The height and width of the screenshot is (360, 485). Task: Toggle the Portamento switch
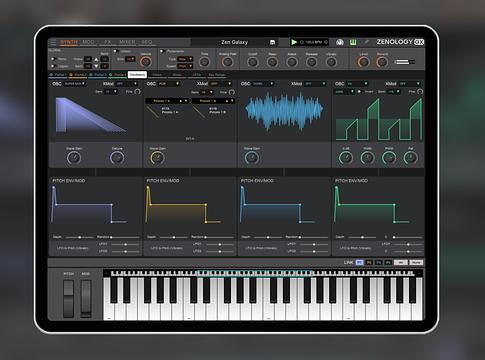162,51
